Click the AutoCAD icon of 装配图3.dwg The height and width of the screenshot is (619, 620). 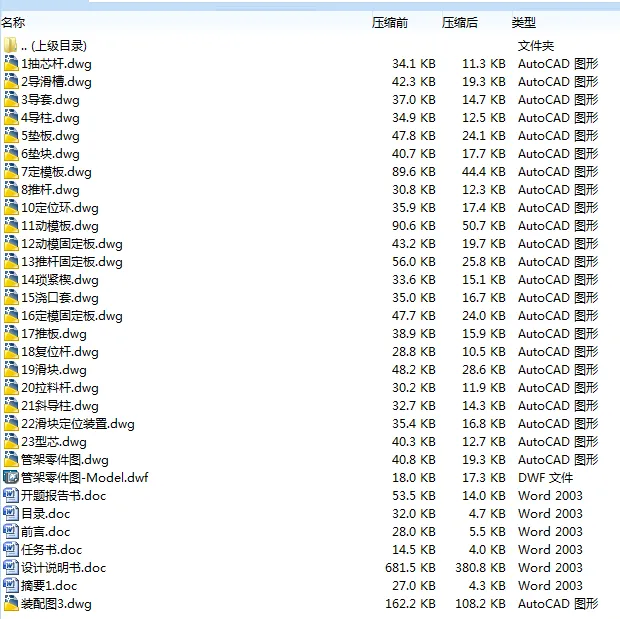pos(11,604)
